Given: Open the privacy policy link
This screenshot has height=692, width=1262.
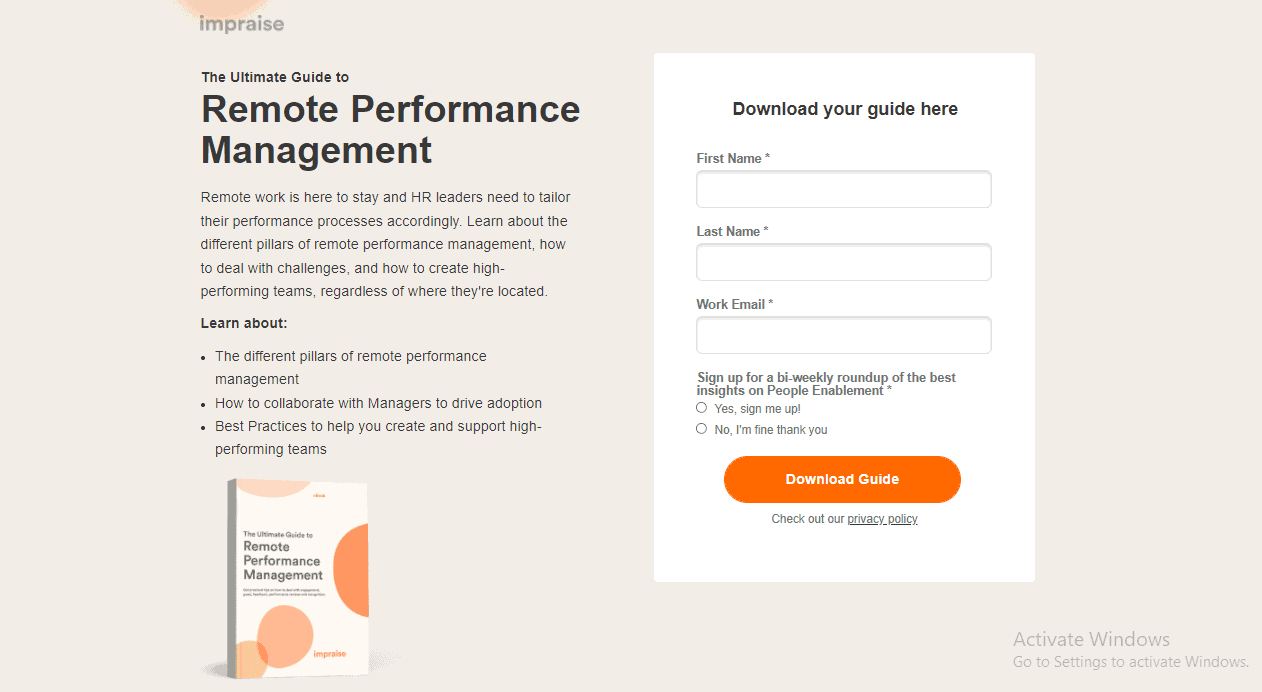Looking at the screenshot, I should pyautogui.click(x=882, y=519).
